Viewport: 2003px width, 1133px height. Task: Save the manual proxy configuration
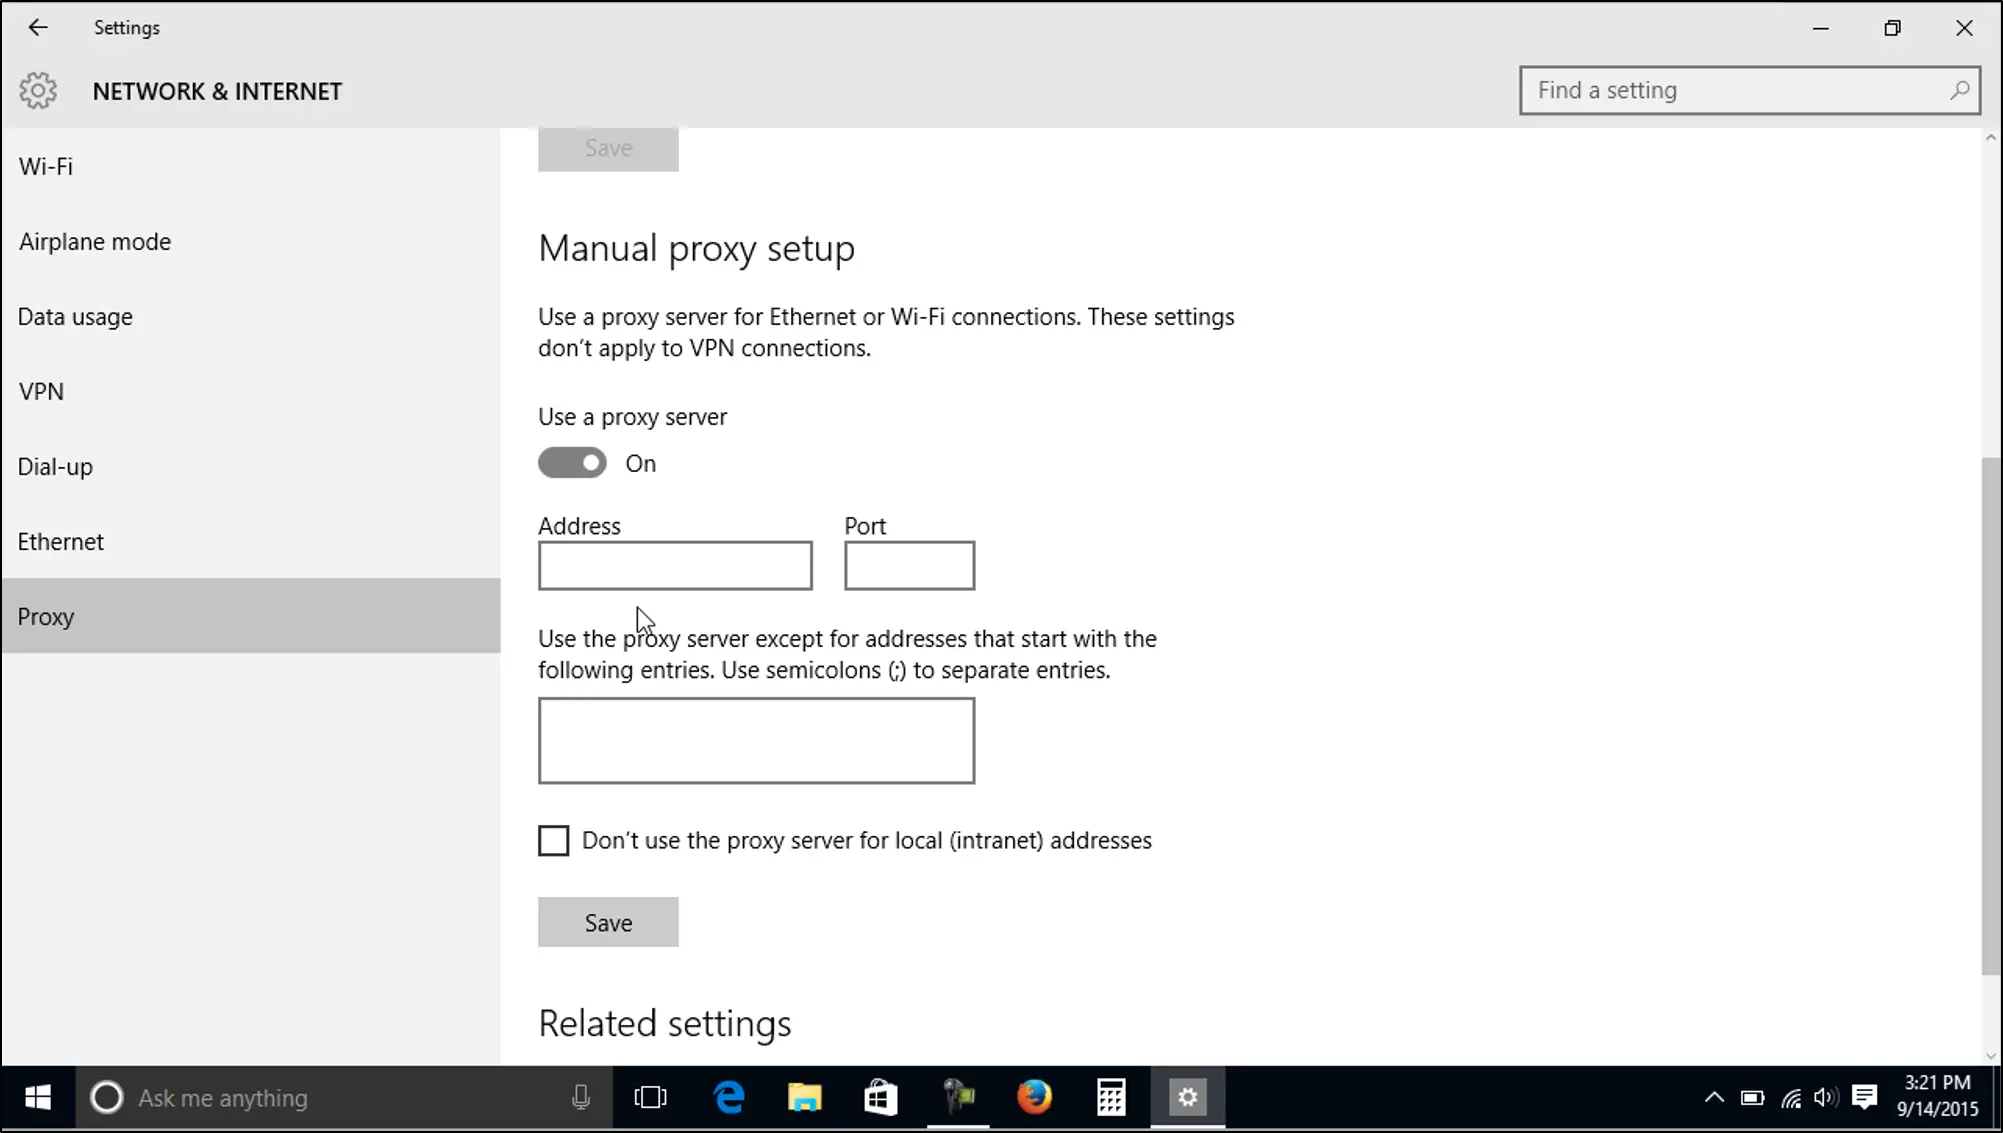608,921
